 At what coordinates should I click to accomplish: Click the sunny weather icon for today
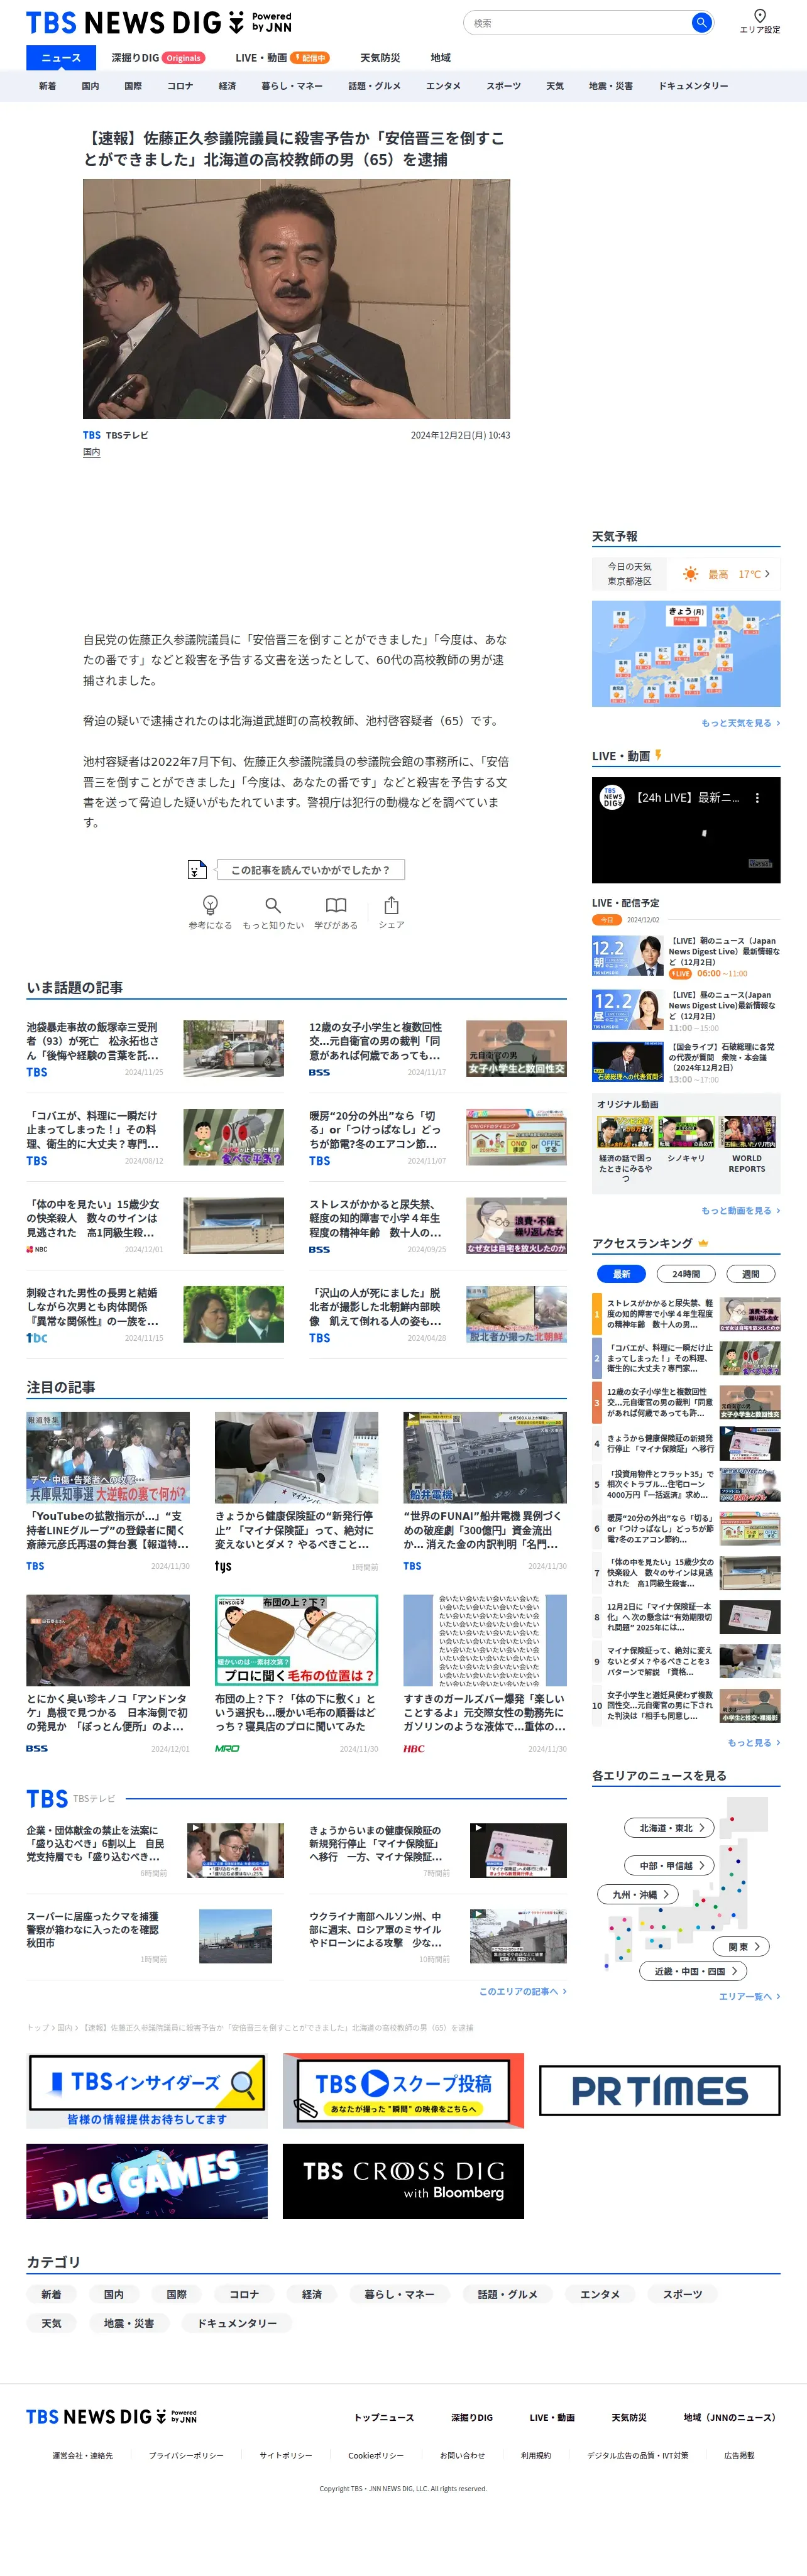(690, 574)
